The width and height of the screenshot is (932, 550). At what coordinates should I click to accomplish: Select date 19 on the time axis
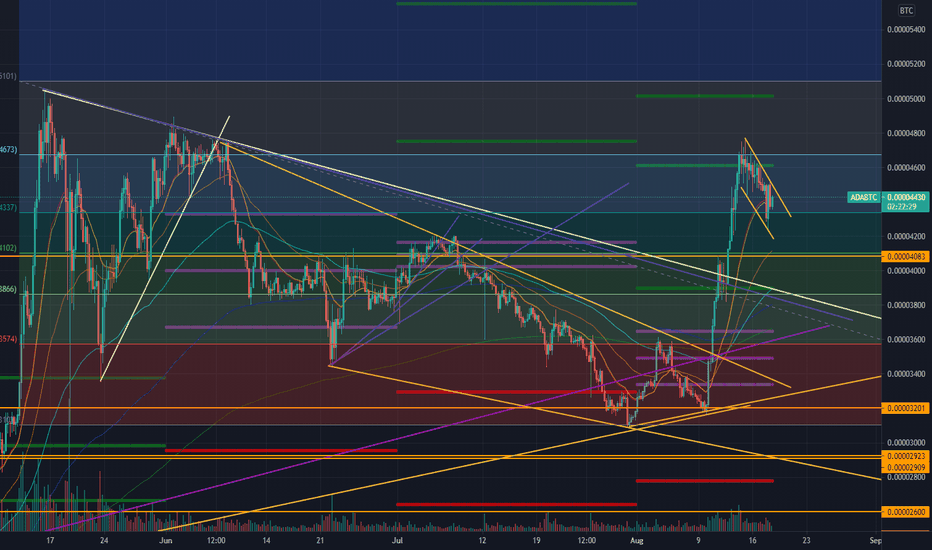(x=536, y=540)
